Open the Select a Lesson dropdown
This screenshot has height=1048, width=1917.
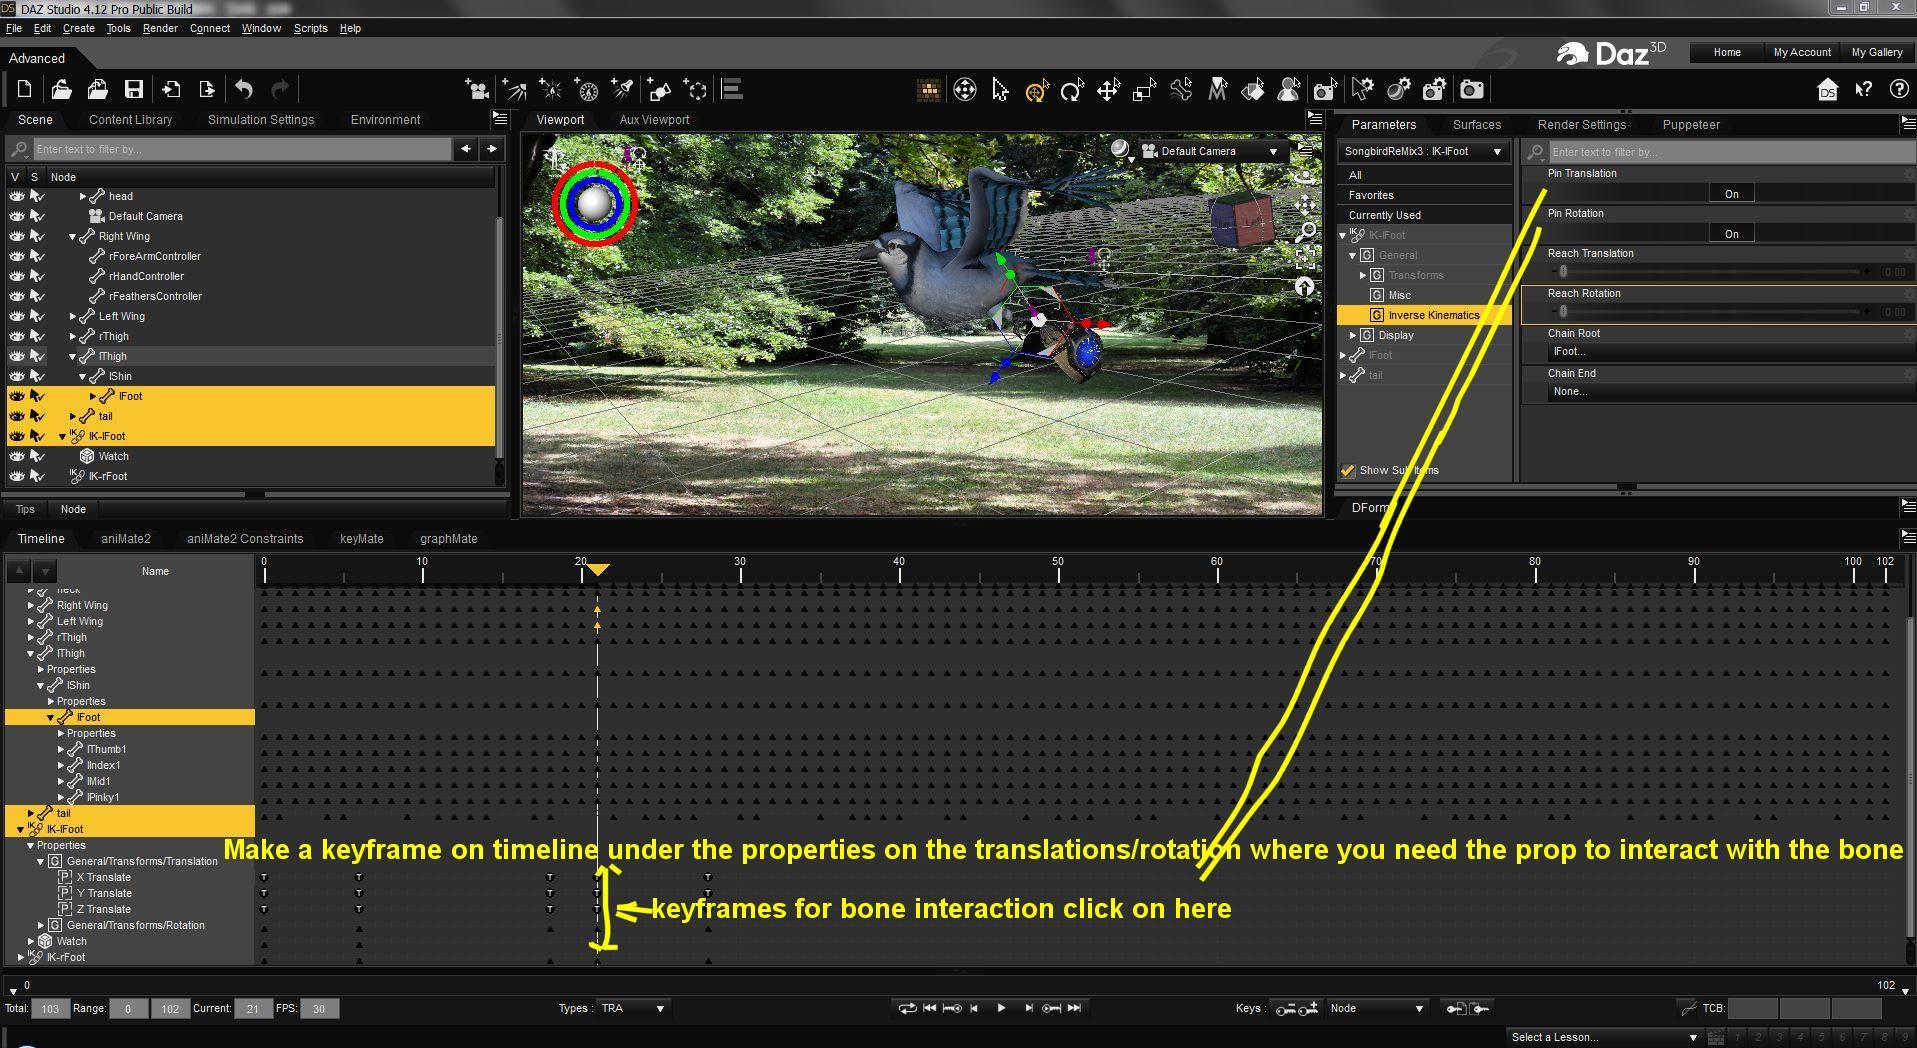[x=1605, y=1037]
